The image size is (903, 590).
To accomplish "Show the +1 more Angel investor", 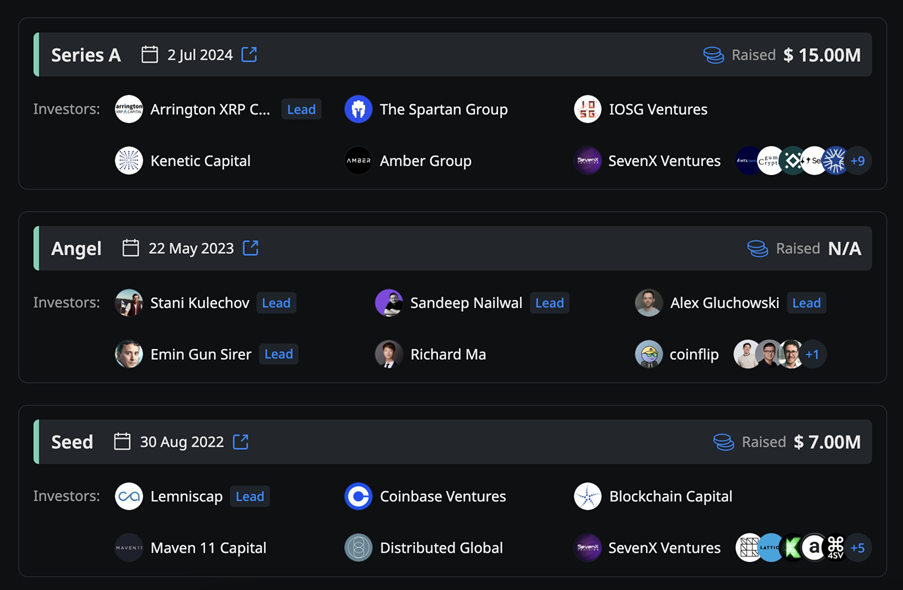I will point(812,354).
